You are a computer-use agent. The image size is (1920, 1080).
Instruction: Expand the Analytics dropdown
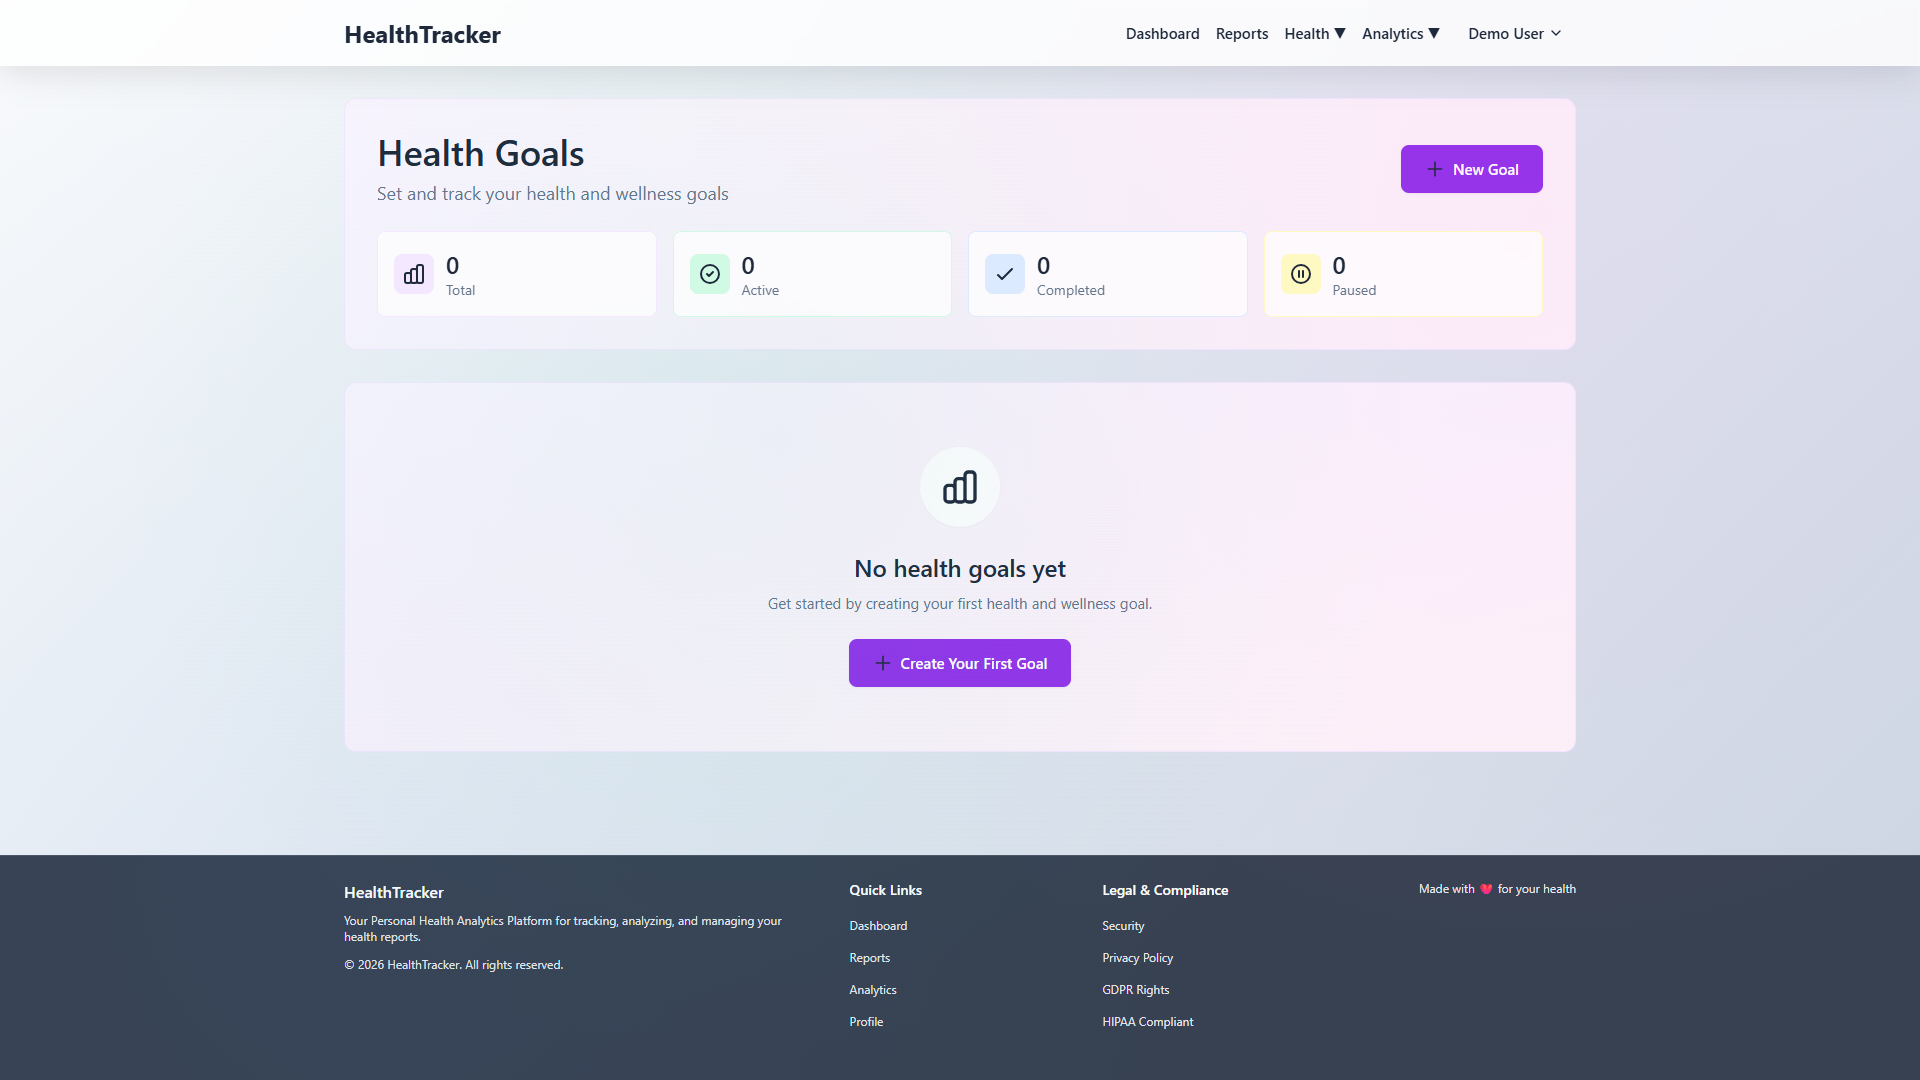1400,33
